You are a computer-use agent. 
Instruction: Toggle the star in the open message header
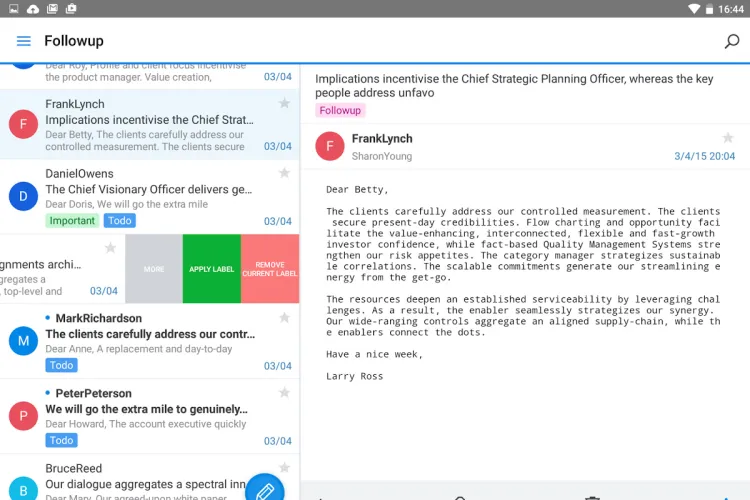(x=728, y=138)
